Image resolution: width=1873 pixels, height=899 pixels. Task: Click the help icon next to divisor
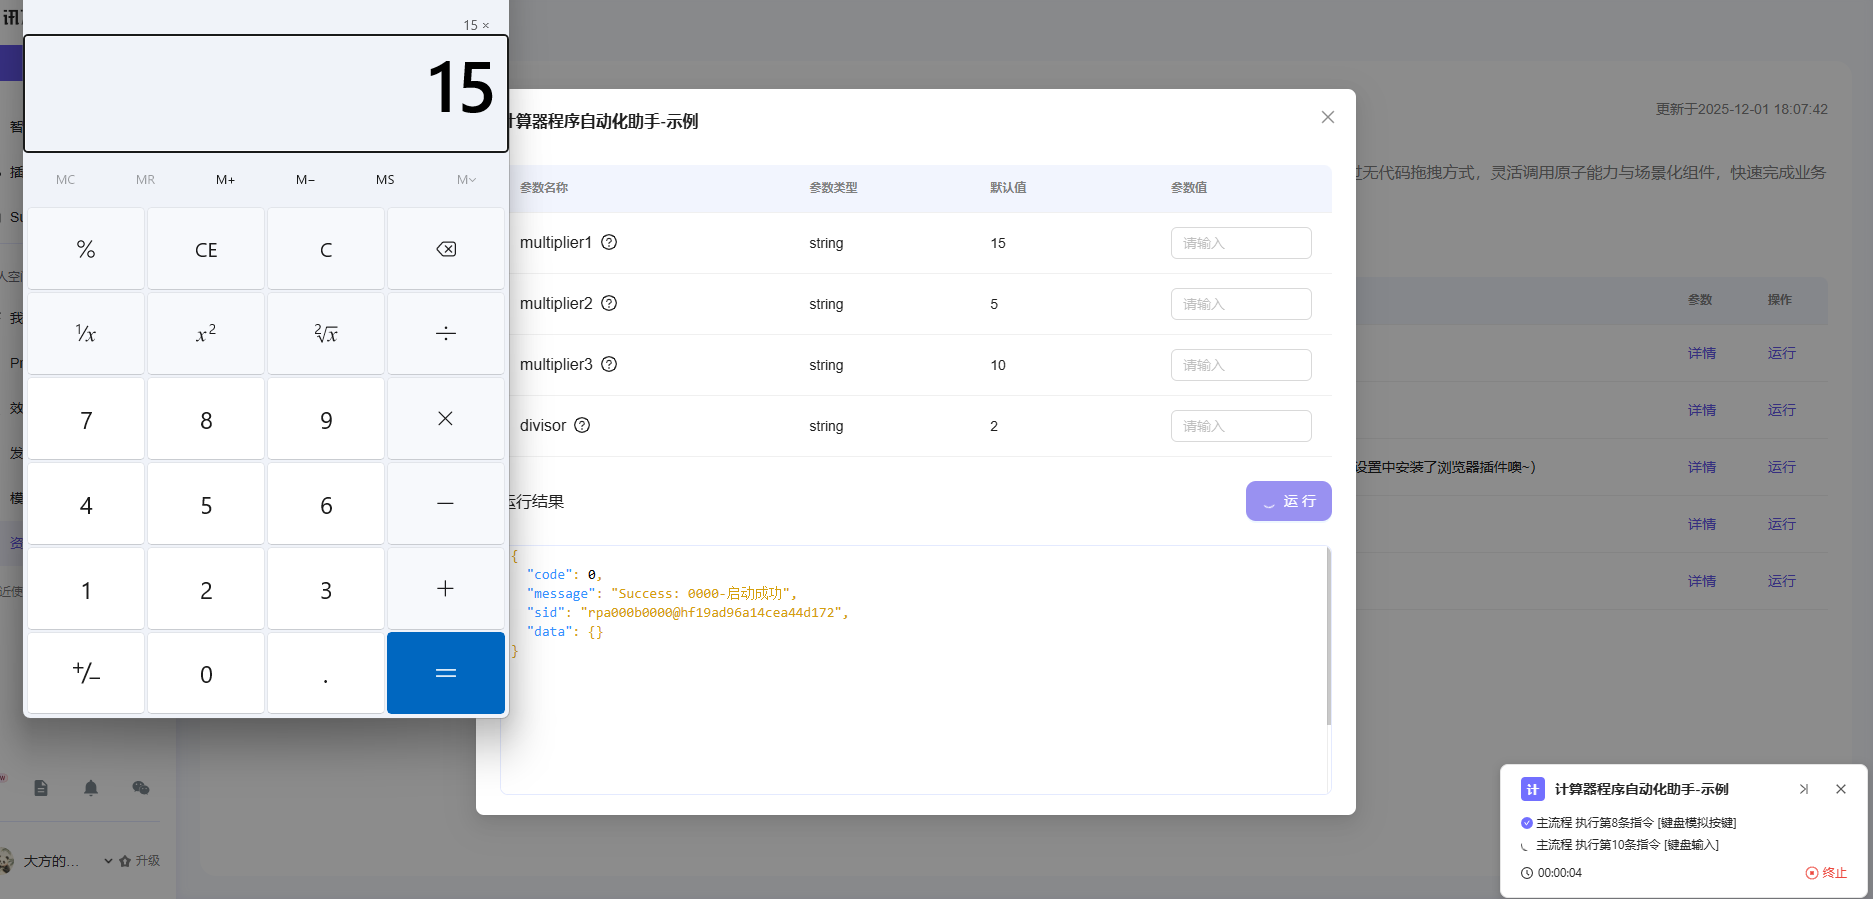(x=582, y=425)
